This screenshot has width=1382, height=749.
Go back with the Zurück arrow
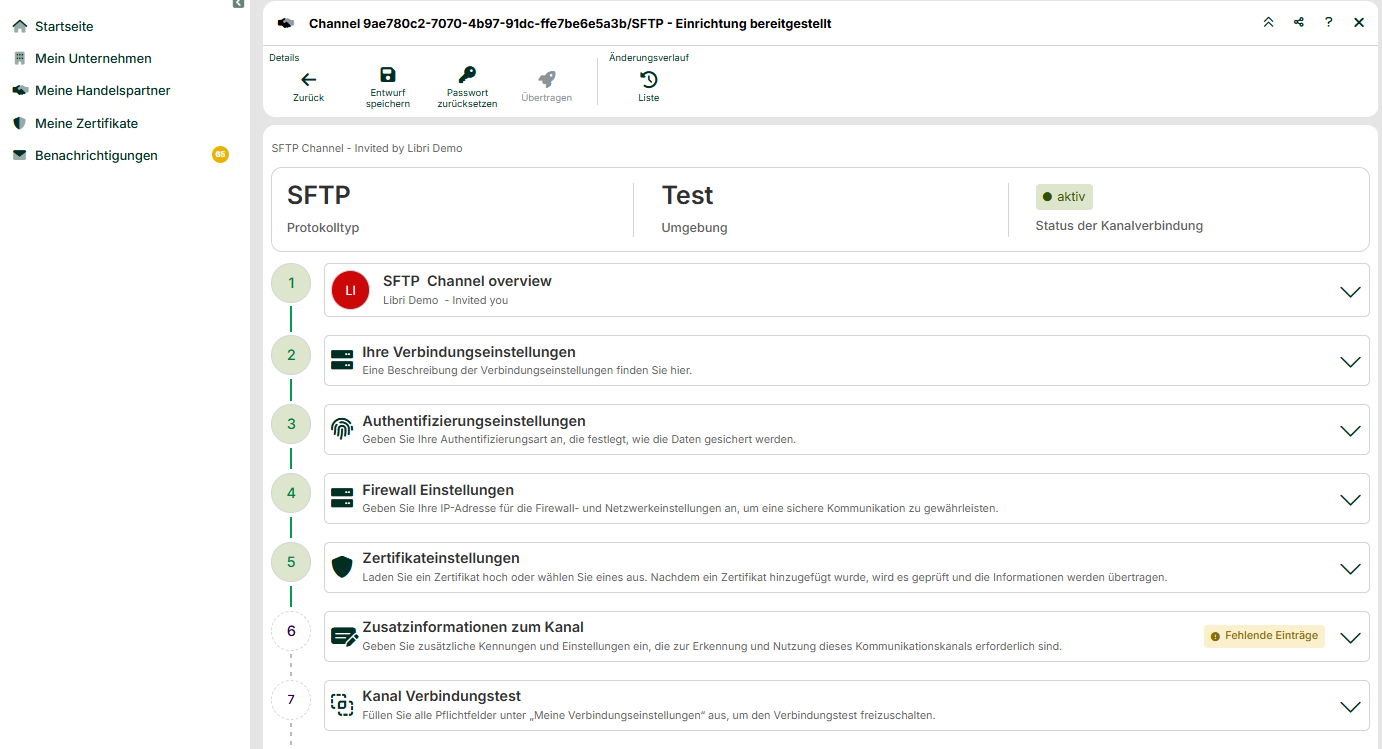click(308, 80)
